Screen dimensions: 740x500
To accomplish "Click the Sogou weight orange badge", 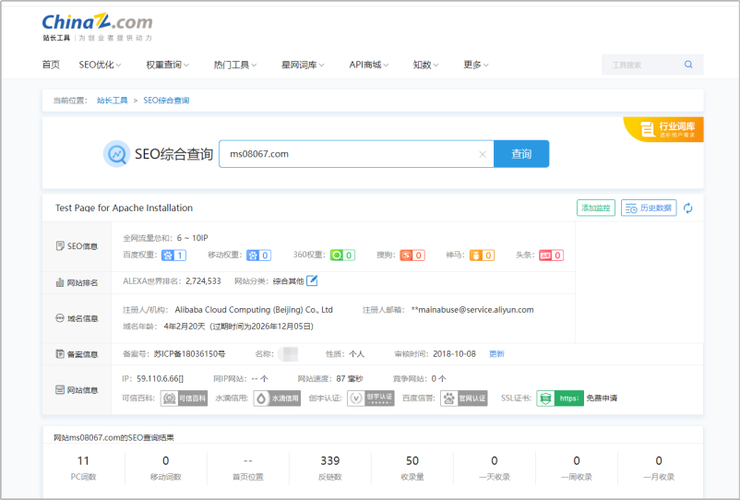I will tap(412, 255).
